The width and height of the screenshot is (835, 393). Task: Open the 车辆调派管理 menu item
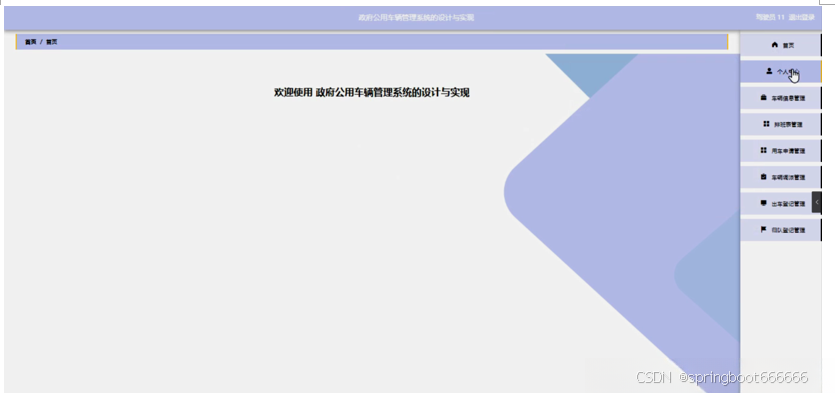tap(781, 177)
